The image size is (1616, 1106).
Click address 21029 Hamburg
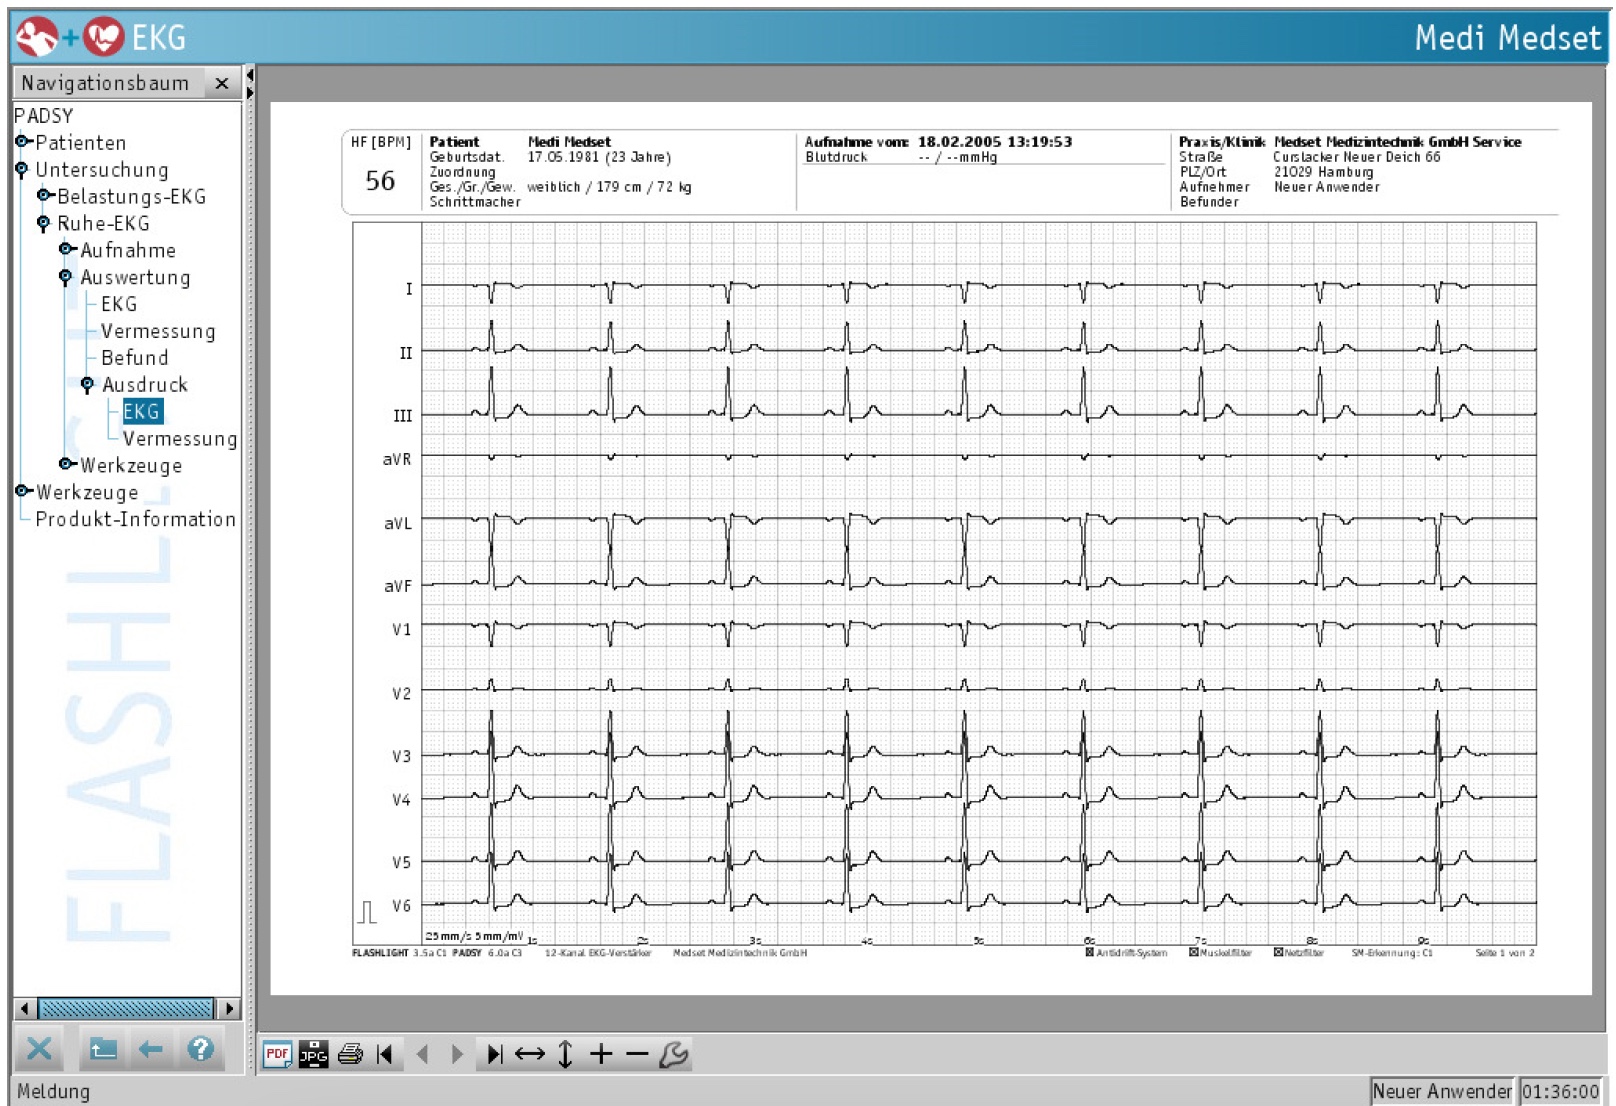pos(1323,172)
